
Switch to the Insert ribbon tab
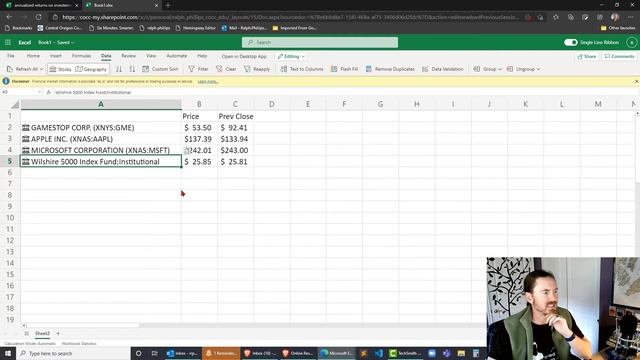coord(56,56)
